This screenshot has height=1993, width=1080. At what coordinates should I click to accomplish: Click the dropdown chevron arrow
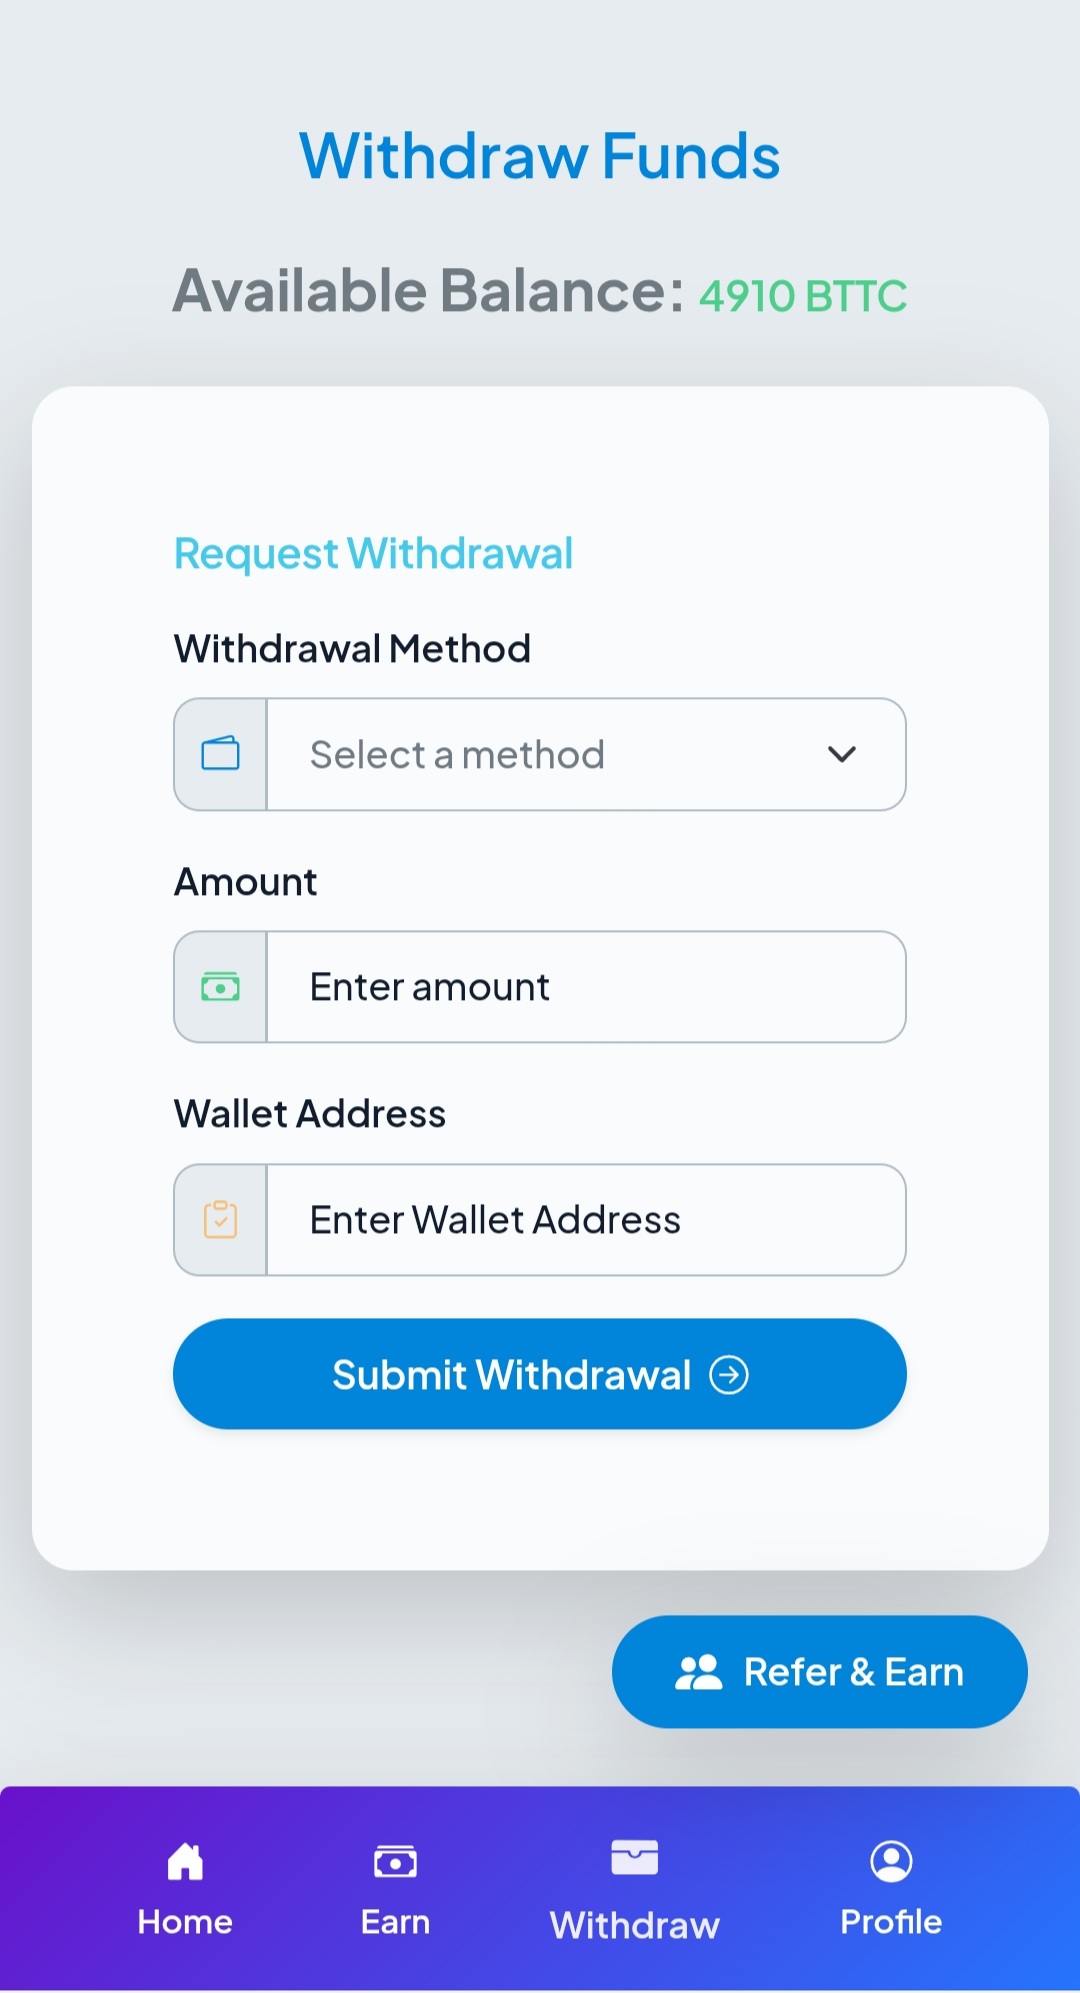click(842, 754)
